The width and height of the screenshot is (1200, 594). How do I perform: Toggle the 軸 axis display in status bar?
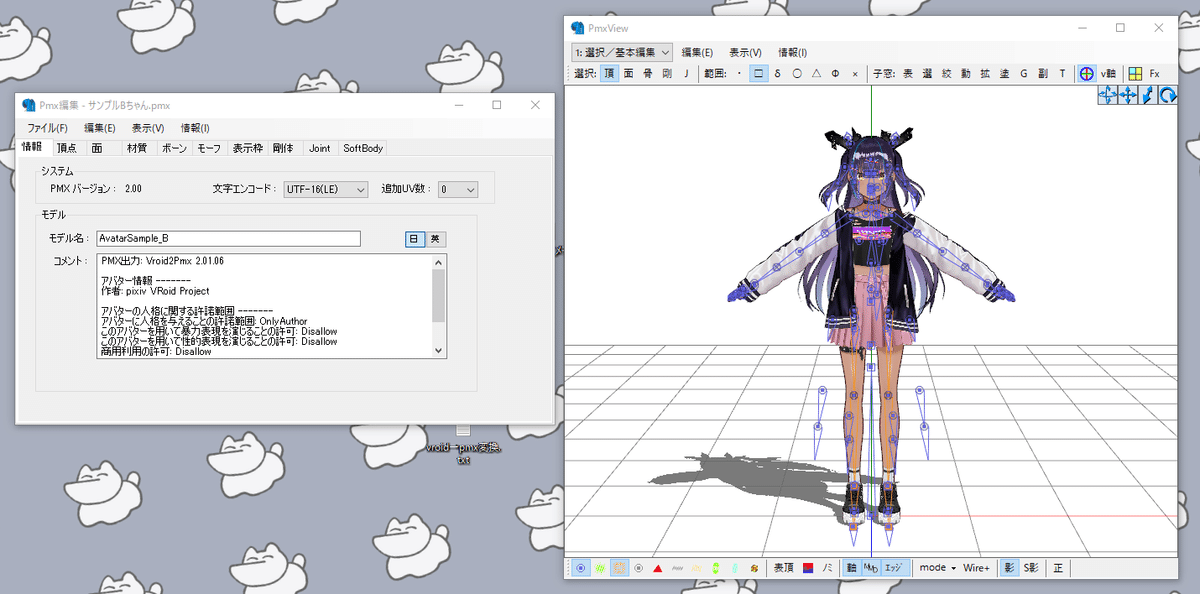(854, 567)
